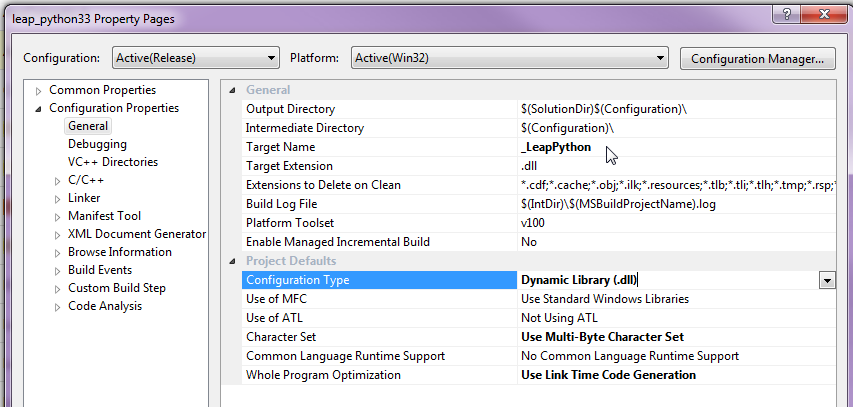Expand the Linker node arrow

point(58,199)
